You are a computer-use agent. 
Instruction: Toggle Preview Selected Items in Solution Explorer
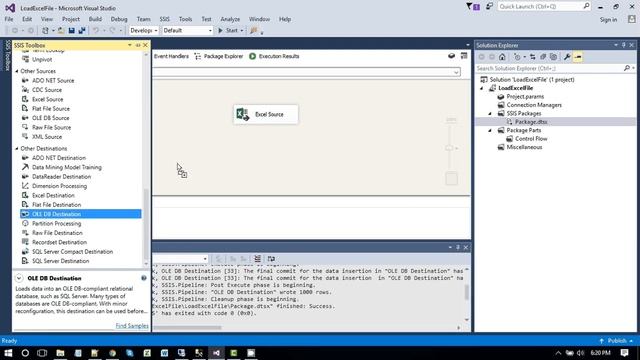tap(578, 57)
